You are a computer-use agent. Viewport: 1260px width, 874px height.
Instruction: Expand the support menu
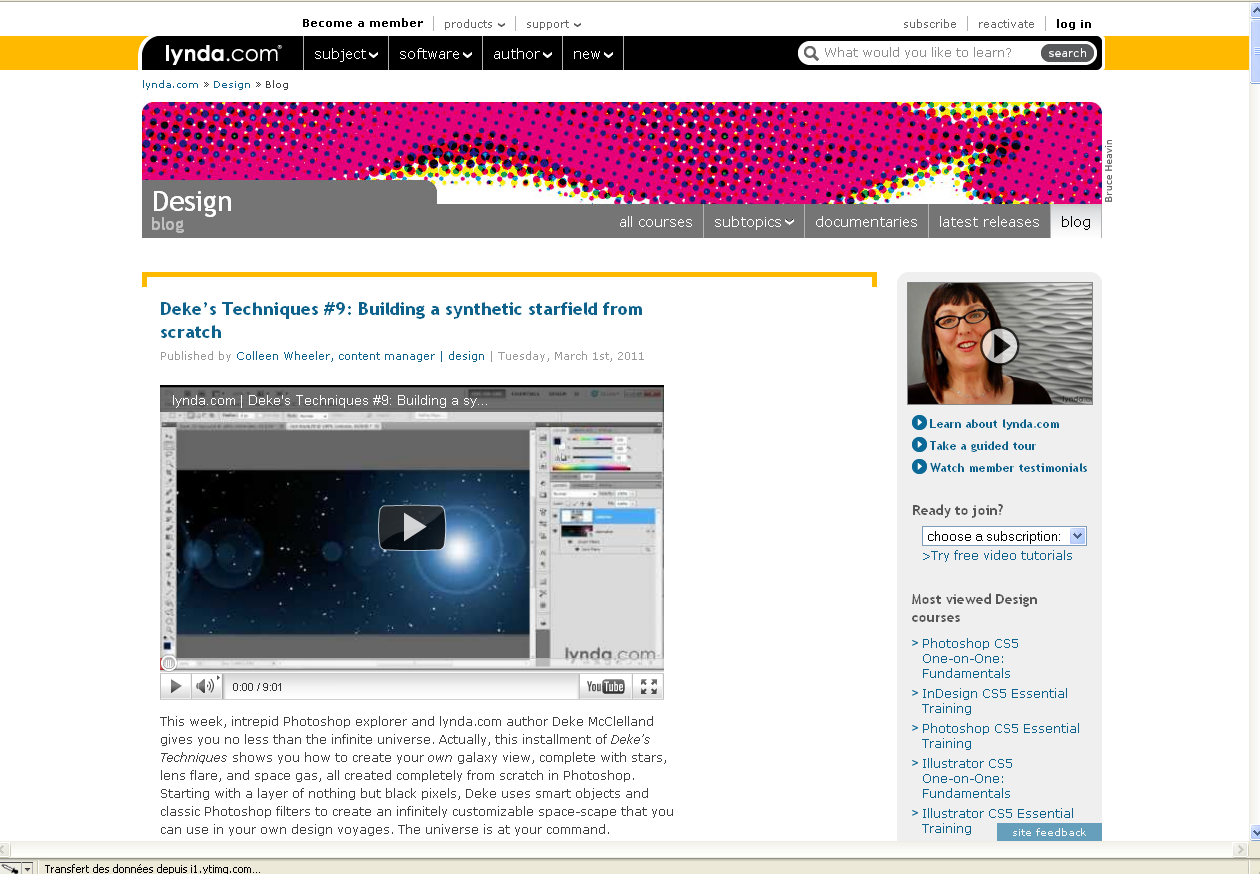pyautogui.click(x=554, y=24)
